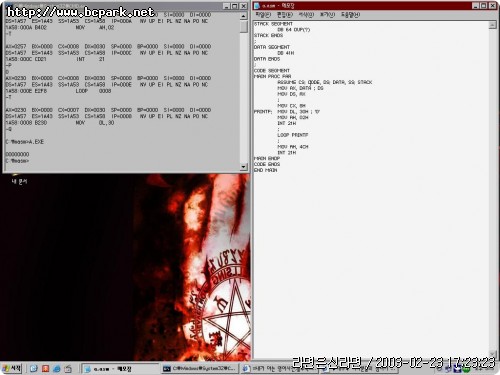Click the ASSUME directive line in Notepad

coord(324,82)
